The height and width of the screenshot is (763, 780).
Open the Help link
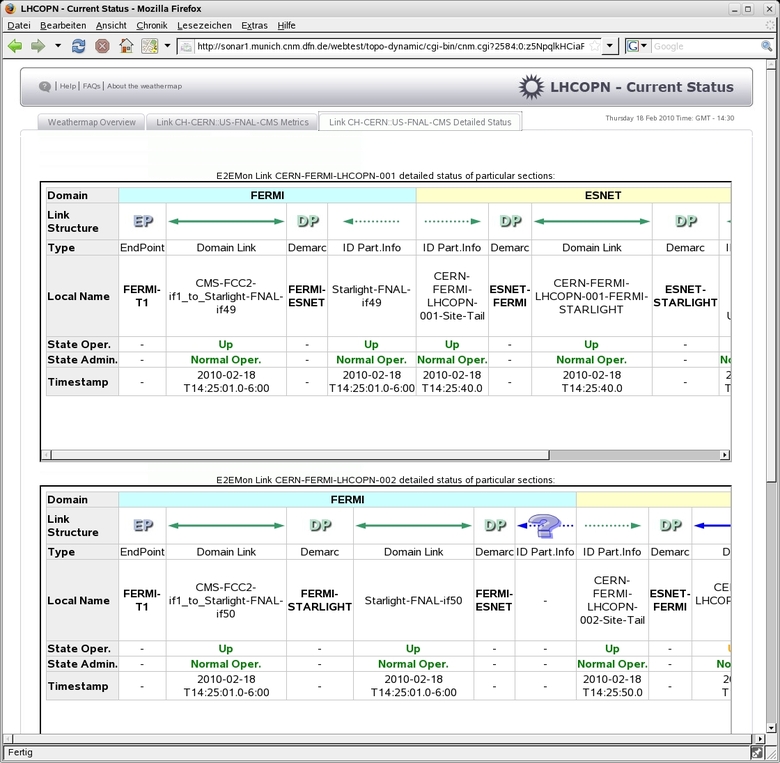68,86
